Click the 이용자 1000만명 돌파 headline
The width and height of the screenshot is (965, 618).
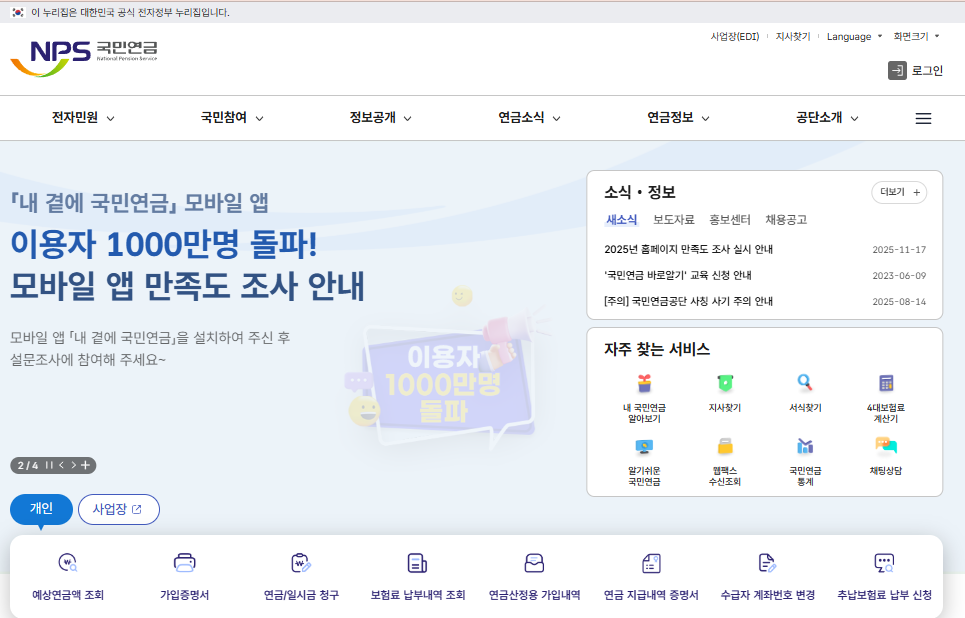[164, 244]
